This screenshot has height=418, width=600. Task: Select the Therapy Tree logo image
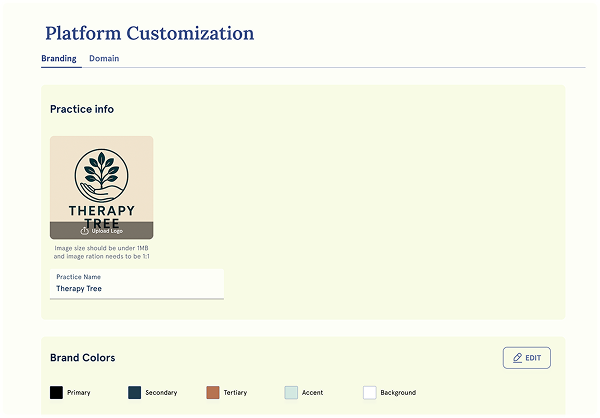tap(101, 180)
